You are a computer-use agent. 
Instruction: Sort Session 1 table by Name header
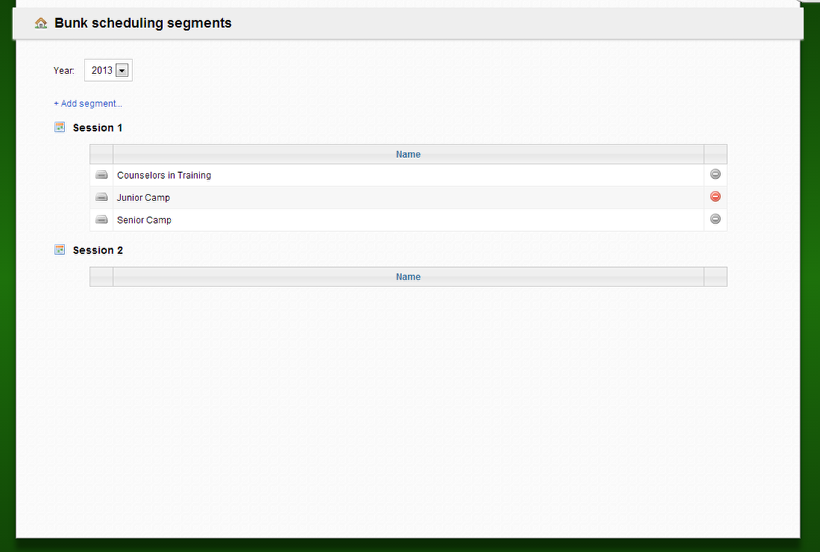click(408, 154)
